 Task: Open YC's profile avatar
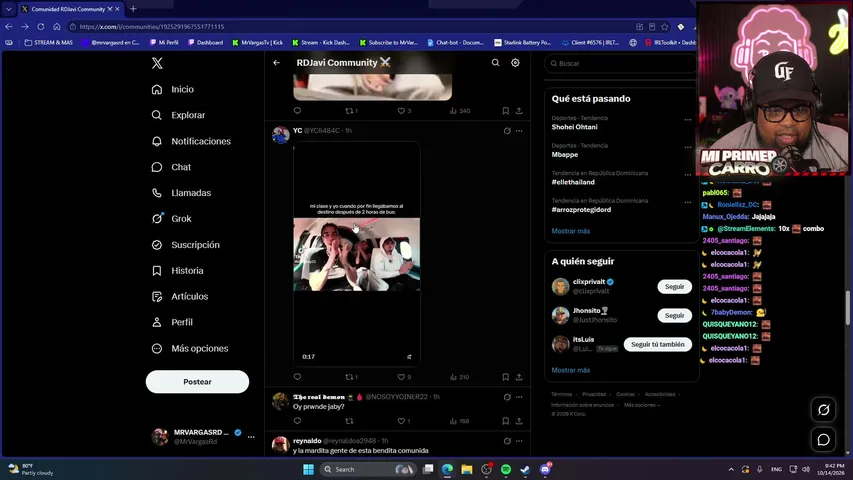[281, 135]
